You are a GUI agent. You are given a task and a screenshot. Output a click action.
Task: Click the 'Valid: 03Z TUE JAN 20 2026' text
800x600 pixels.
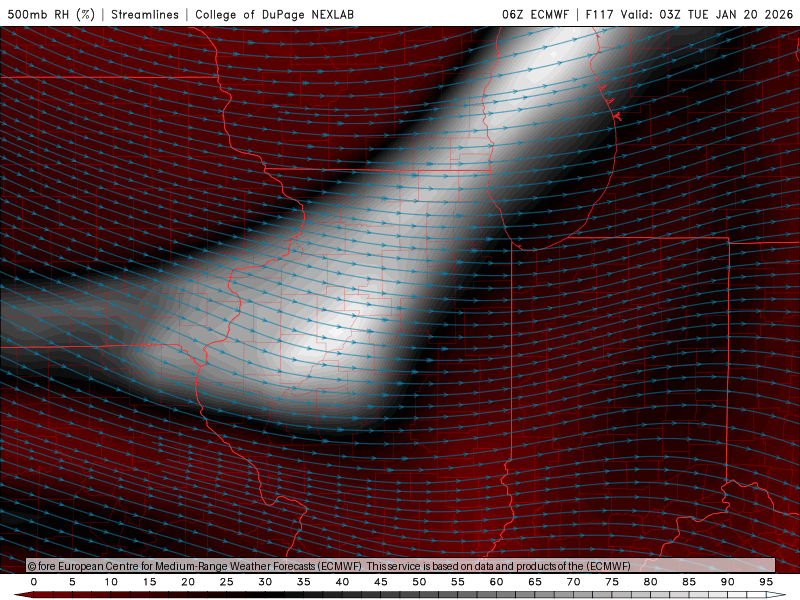pyautogui.click(x=707, y=14)
